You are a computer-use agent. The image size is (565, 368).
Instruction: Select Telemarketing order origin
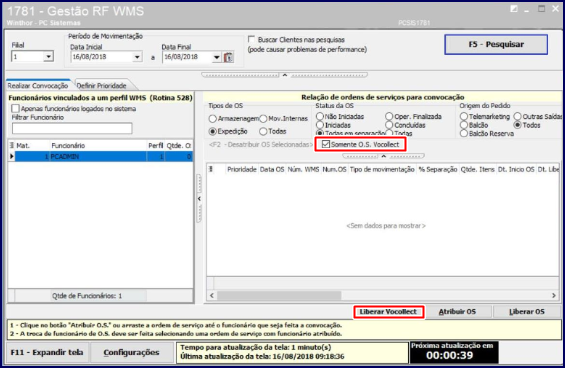464,116
